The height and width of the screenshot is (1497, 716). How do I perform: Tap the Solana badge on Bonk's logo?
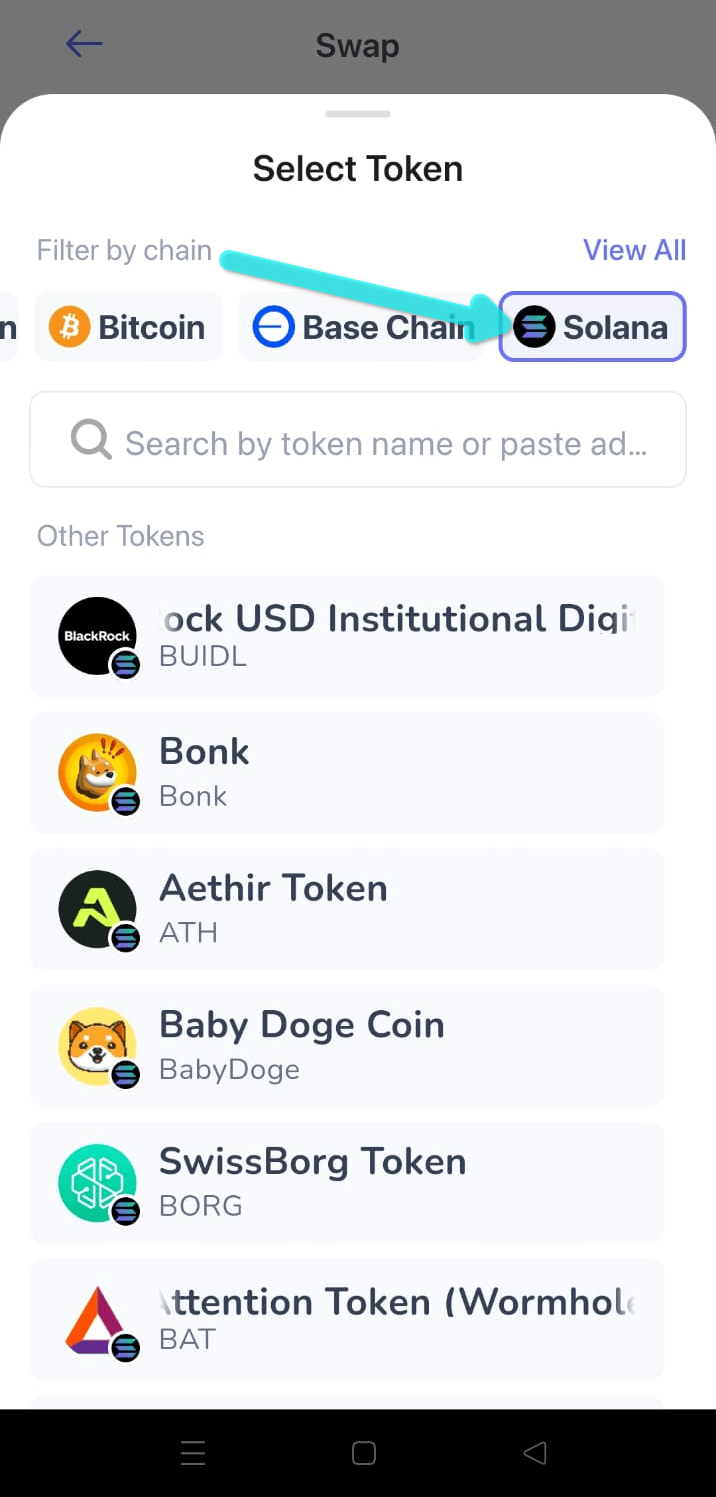pyautogui.click(x=124, y=800)
